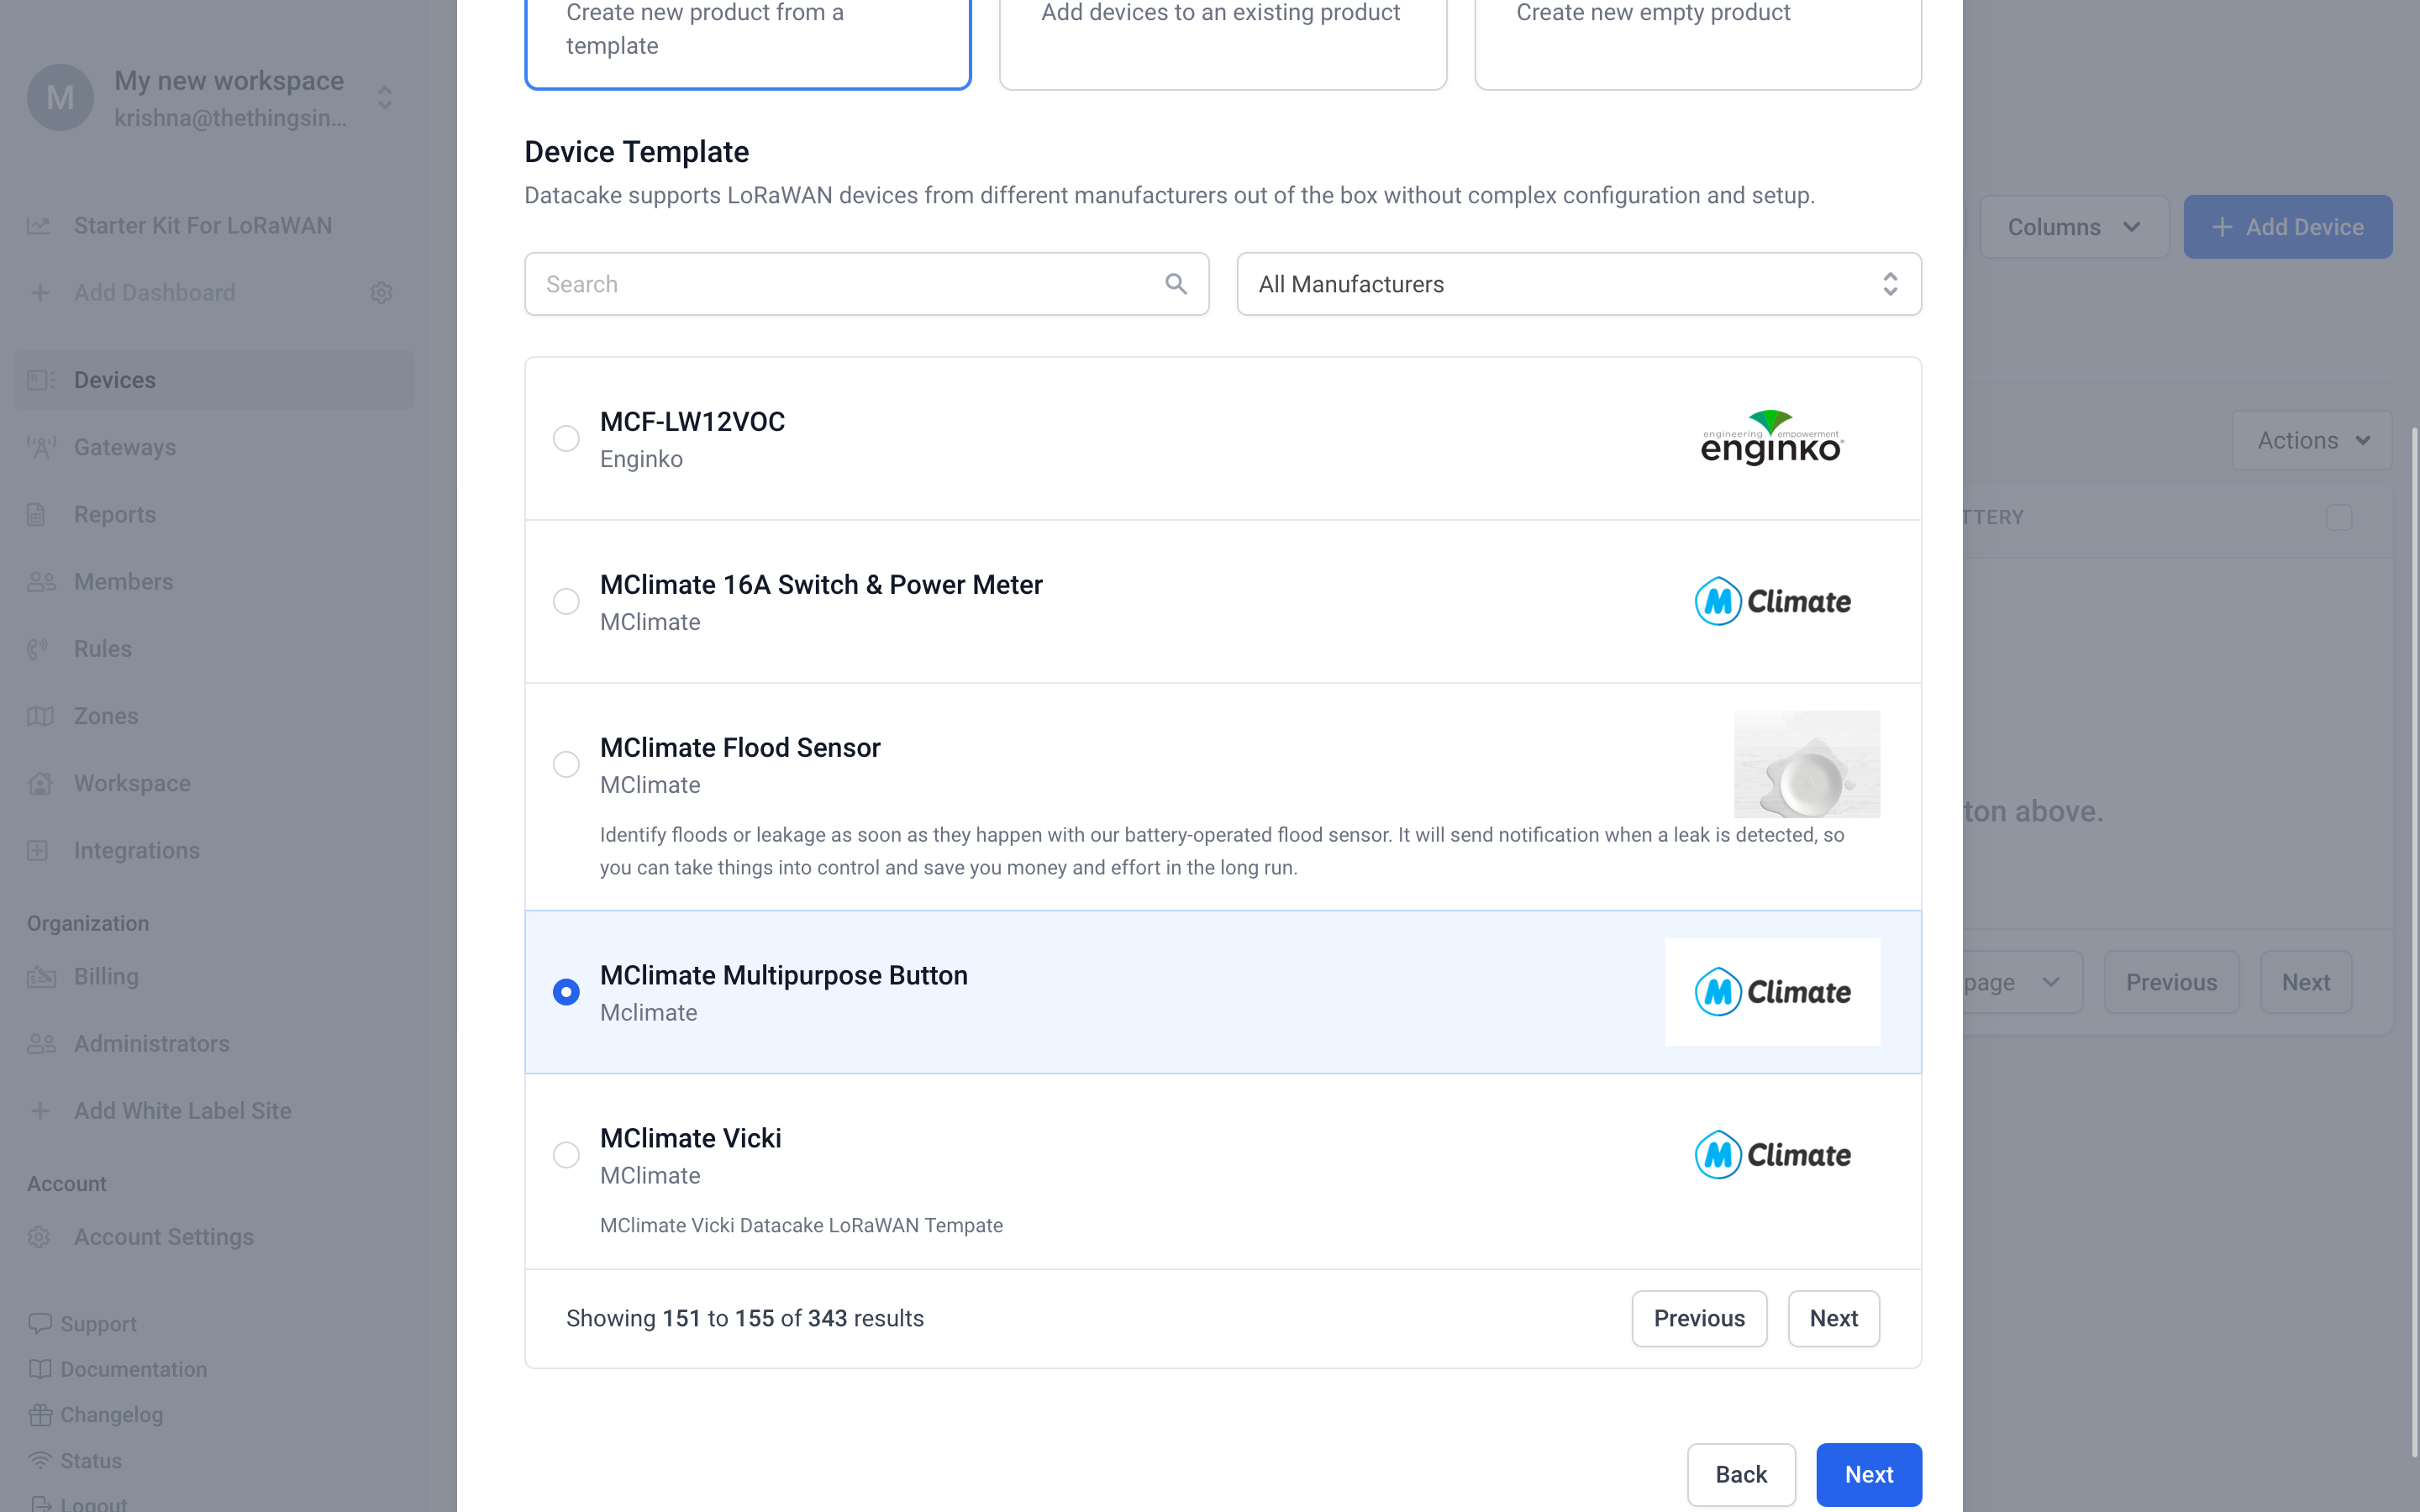Click the dashboard settings gear icon
The height and width of the screenshot is (1512, 2420).
pos(381,293)
